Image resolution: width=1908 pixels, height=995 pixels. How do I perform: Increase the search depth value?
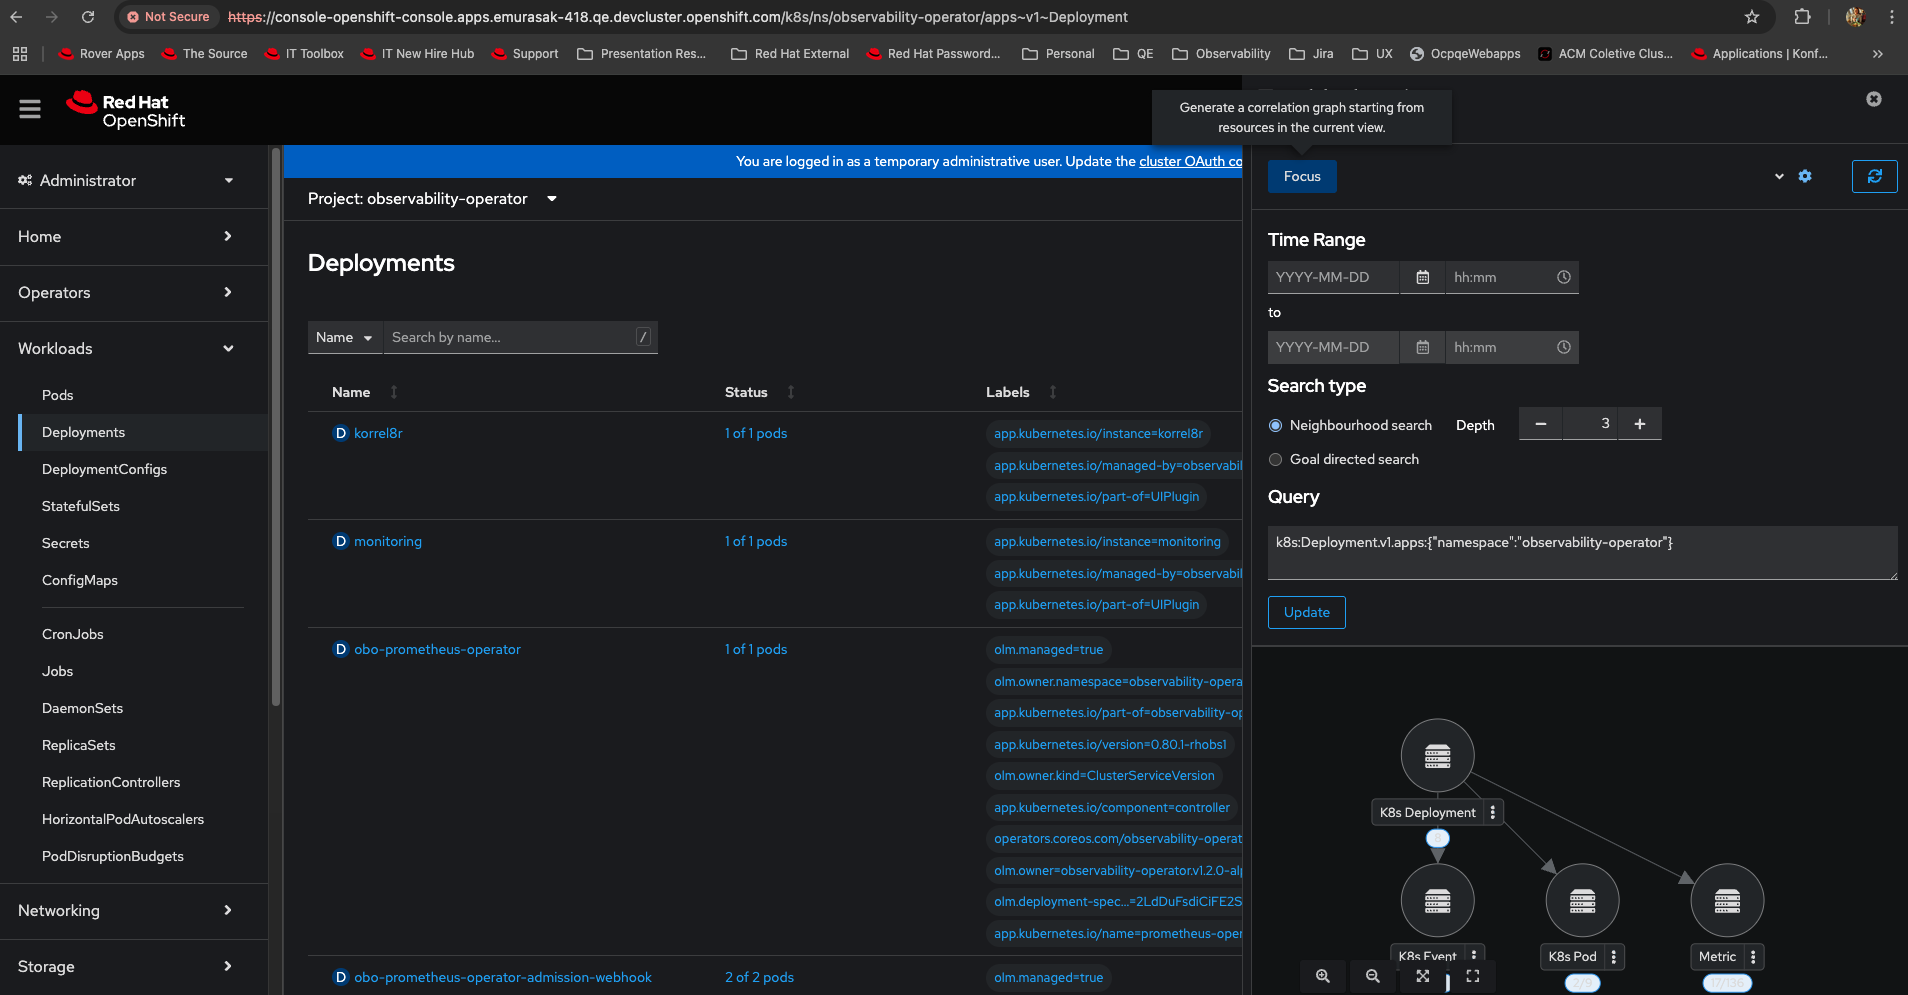click(1639, 424)
